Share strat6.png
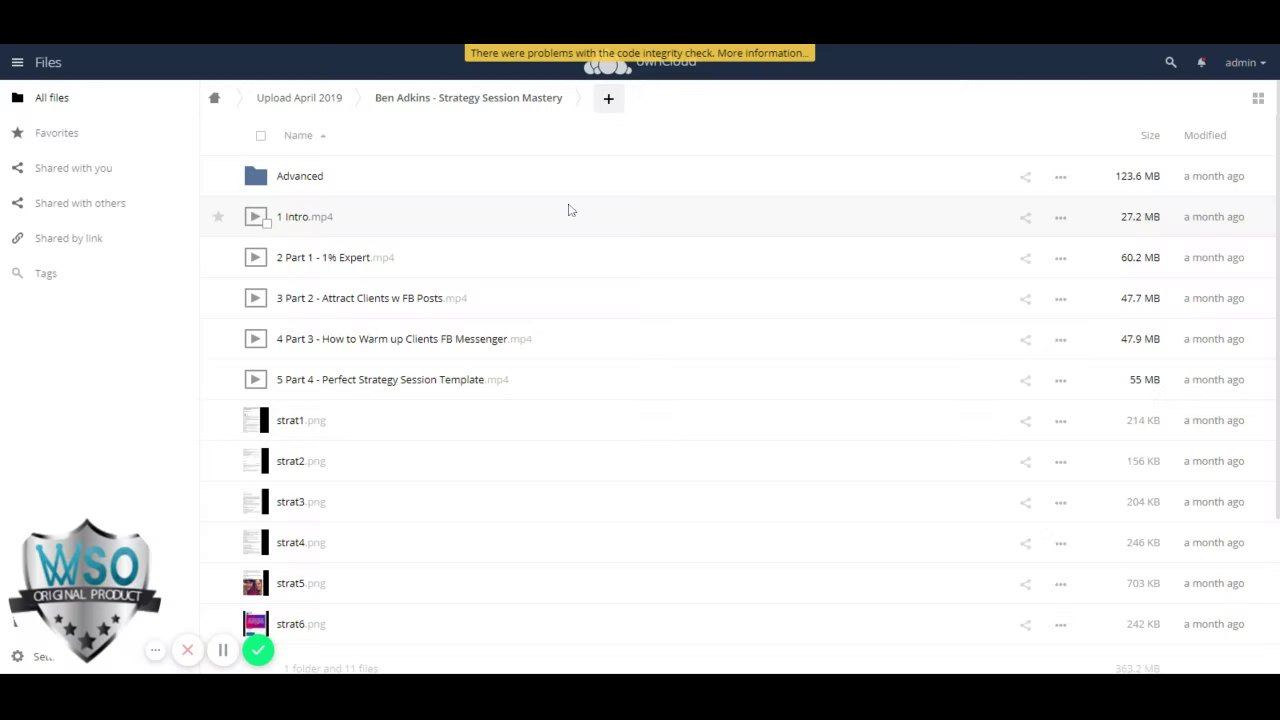 pyautogui.click(x=1025, y=625)
